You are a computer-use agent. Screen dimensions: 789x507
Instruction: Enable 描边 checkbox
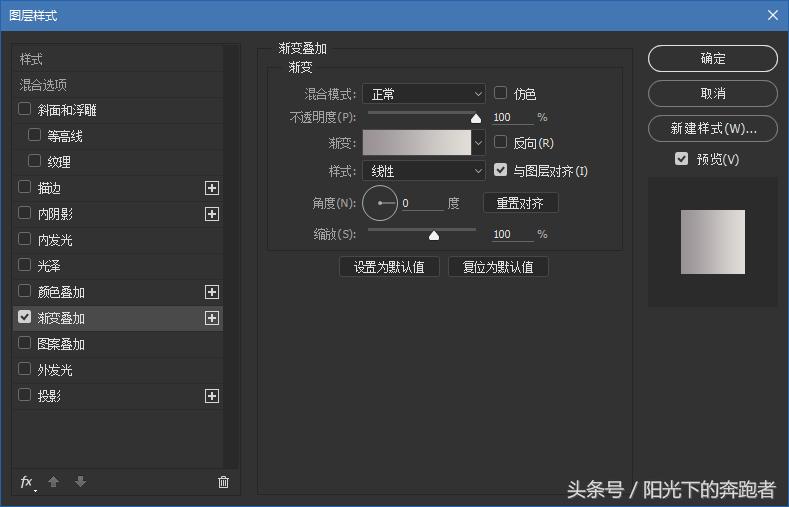[x=24, y=187]
